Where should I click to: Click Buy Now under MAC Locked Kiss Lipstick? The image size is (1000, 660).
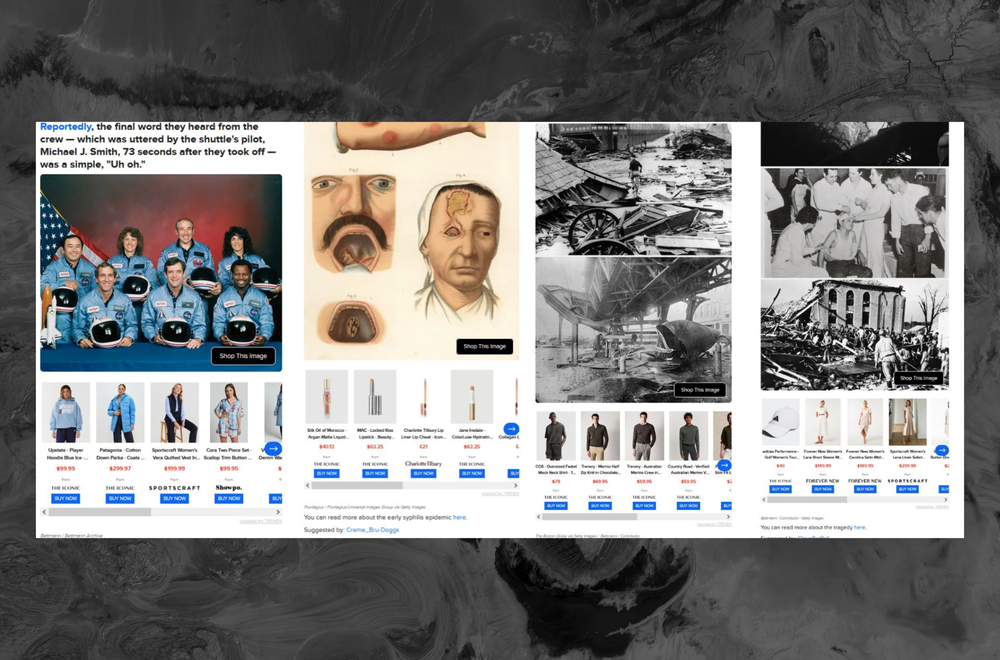click(375, 473)
